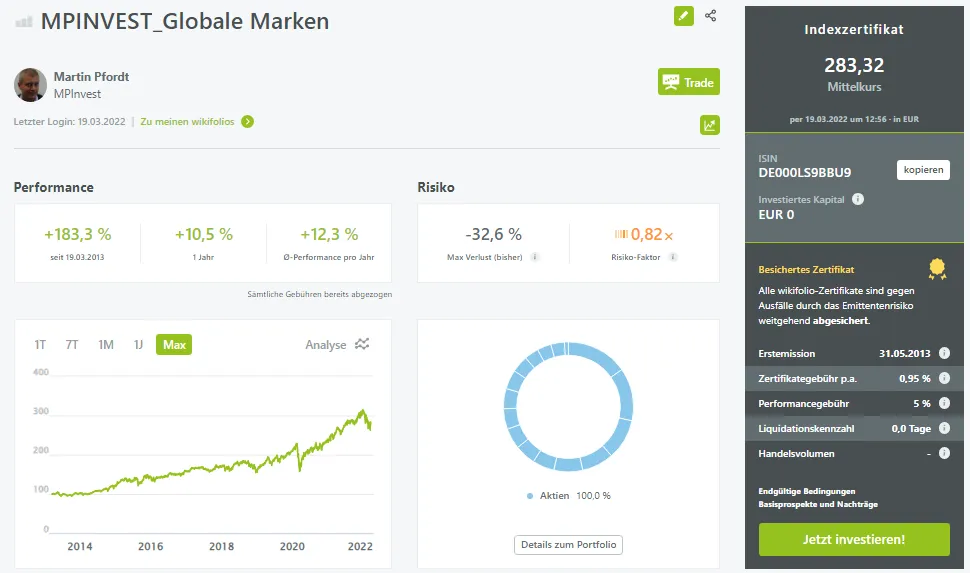Click the green Trade button

point(689,82)
